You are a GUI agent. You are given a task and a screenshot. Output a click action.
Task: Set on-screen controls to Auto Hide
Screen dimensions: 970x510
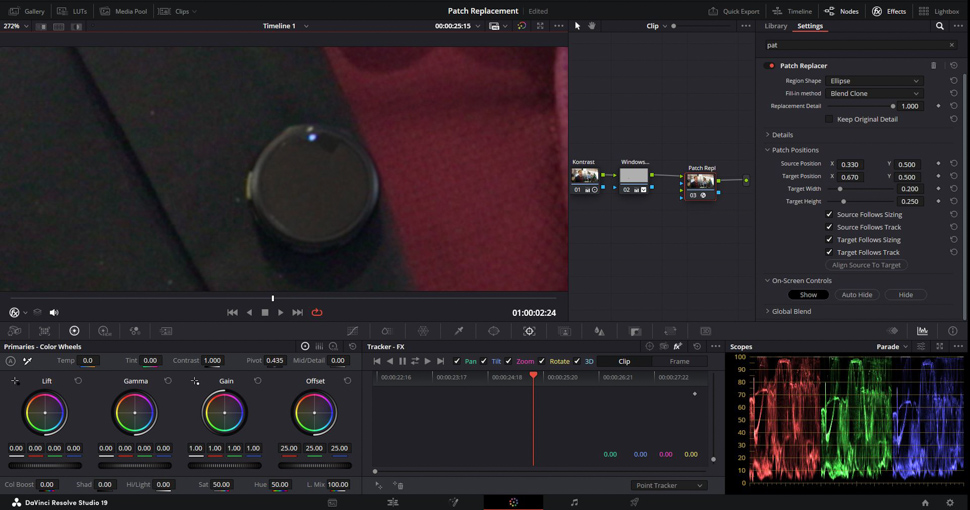[x=857, y=295]
